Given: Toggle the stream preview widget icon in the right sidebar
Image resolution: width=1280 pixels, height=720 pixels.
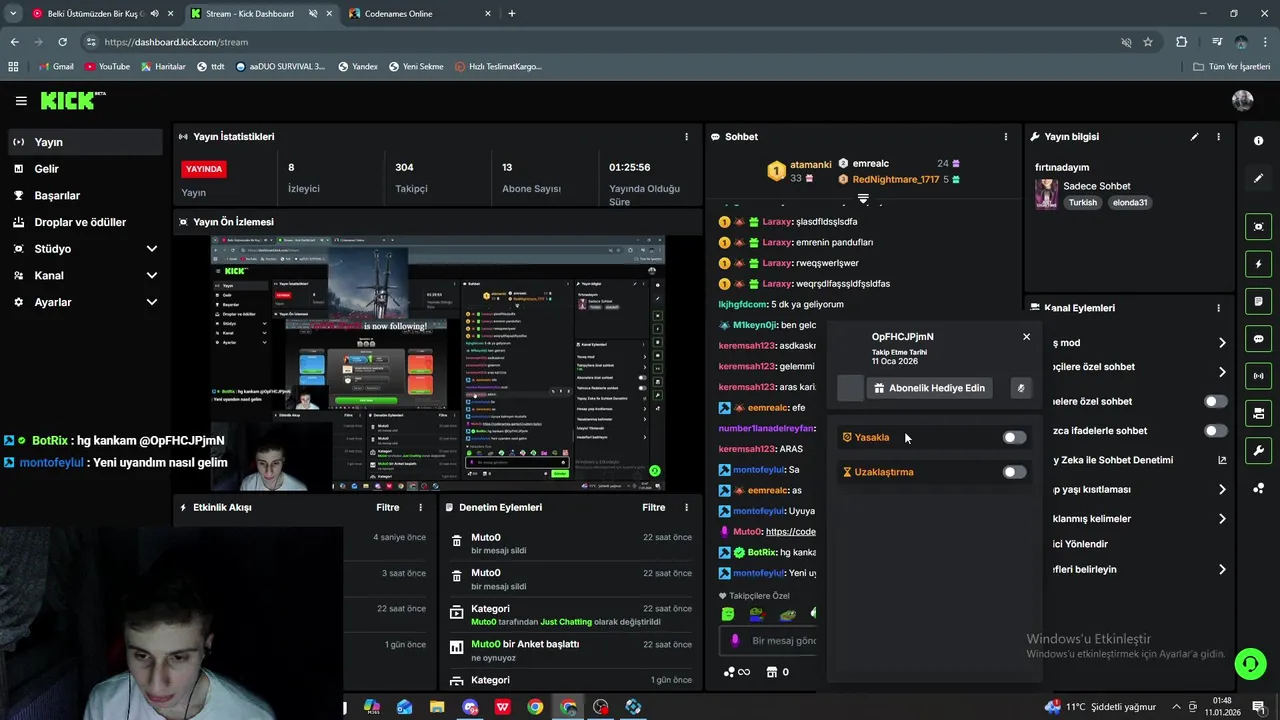Looking at the screenshot, I should pos(1258,227).
